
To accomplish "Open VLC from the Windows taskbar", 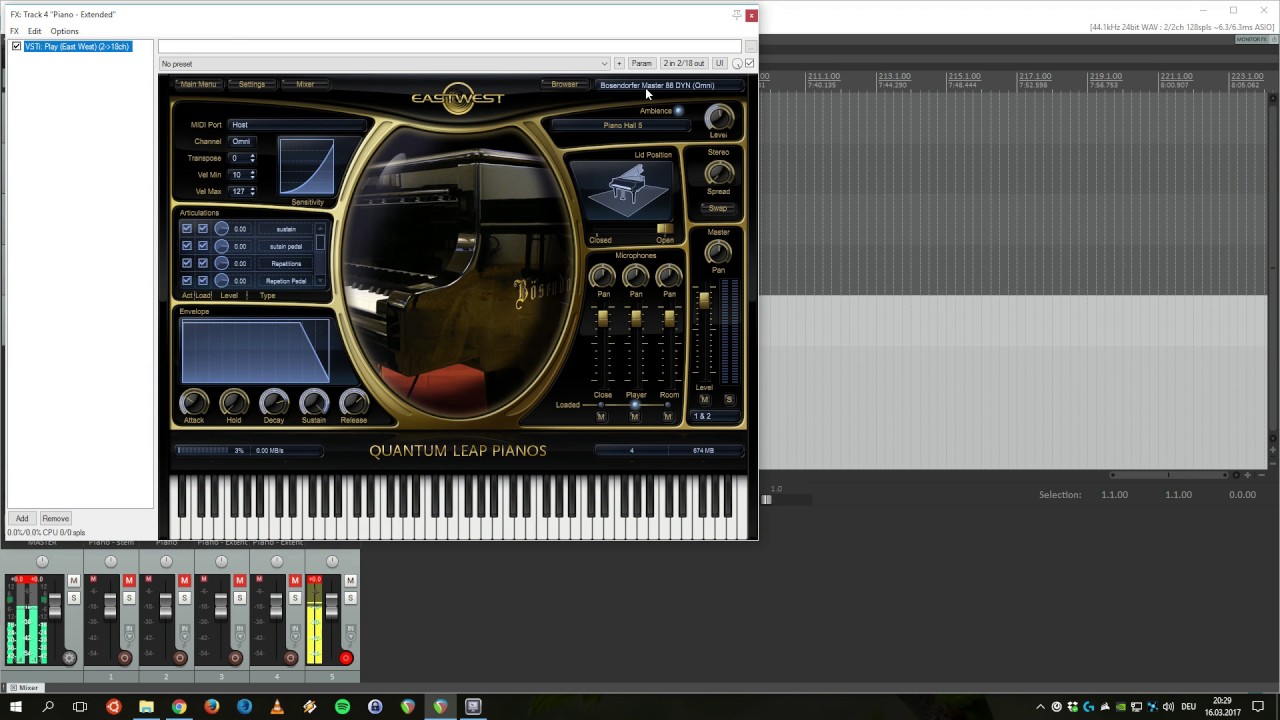I will (277, 706).
